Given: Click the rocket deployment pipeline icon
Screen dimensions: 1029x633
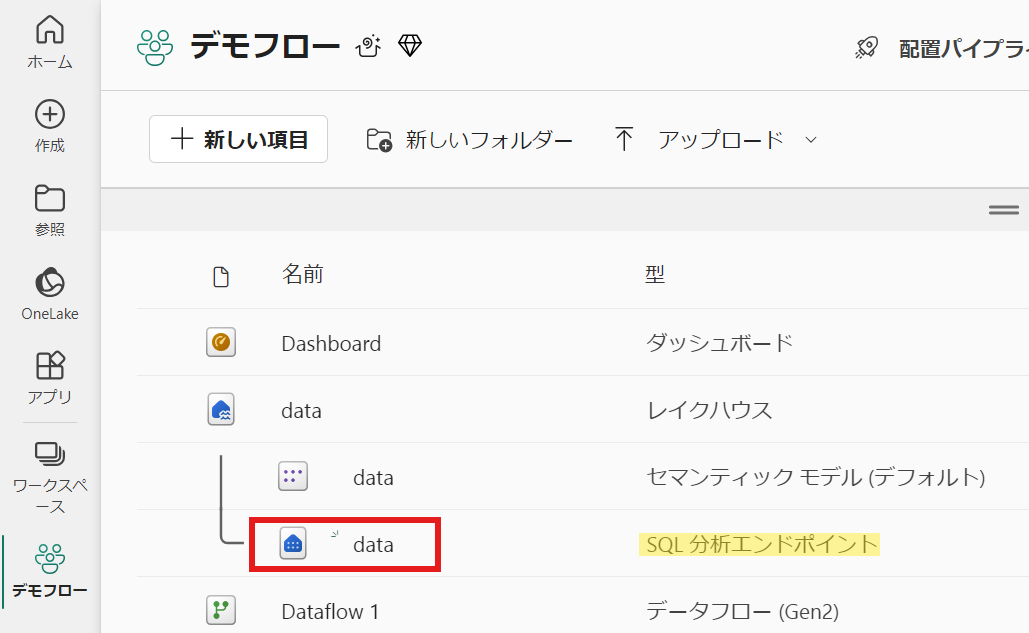Looking at the screenshot, I should click(866, 48).
